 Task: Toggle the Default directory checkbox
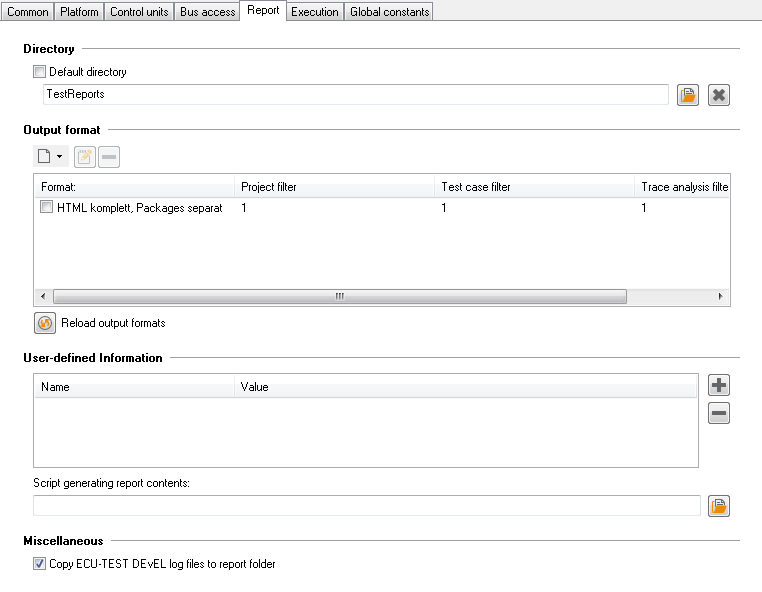tap(39, 72)
